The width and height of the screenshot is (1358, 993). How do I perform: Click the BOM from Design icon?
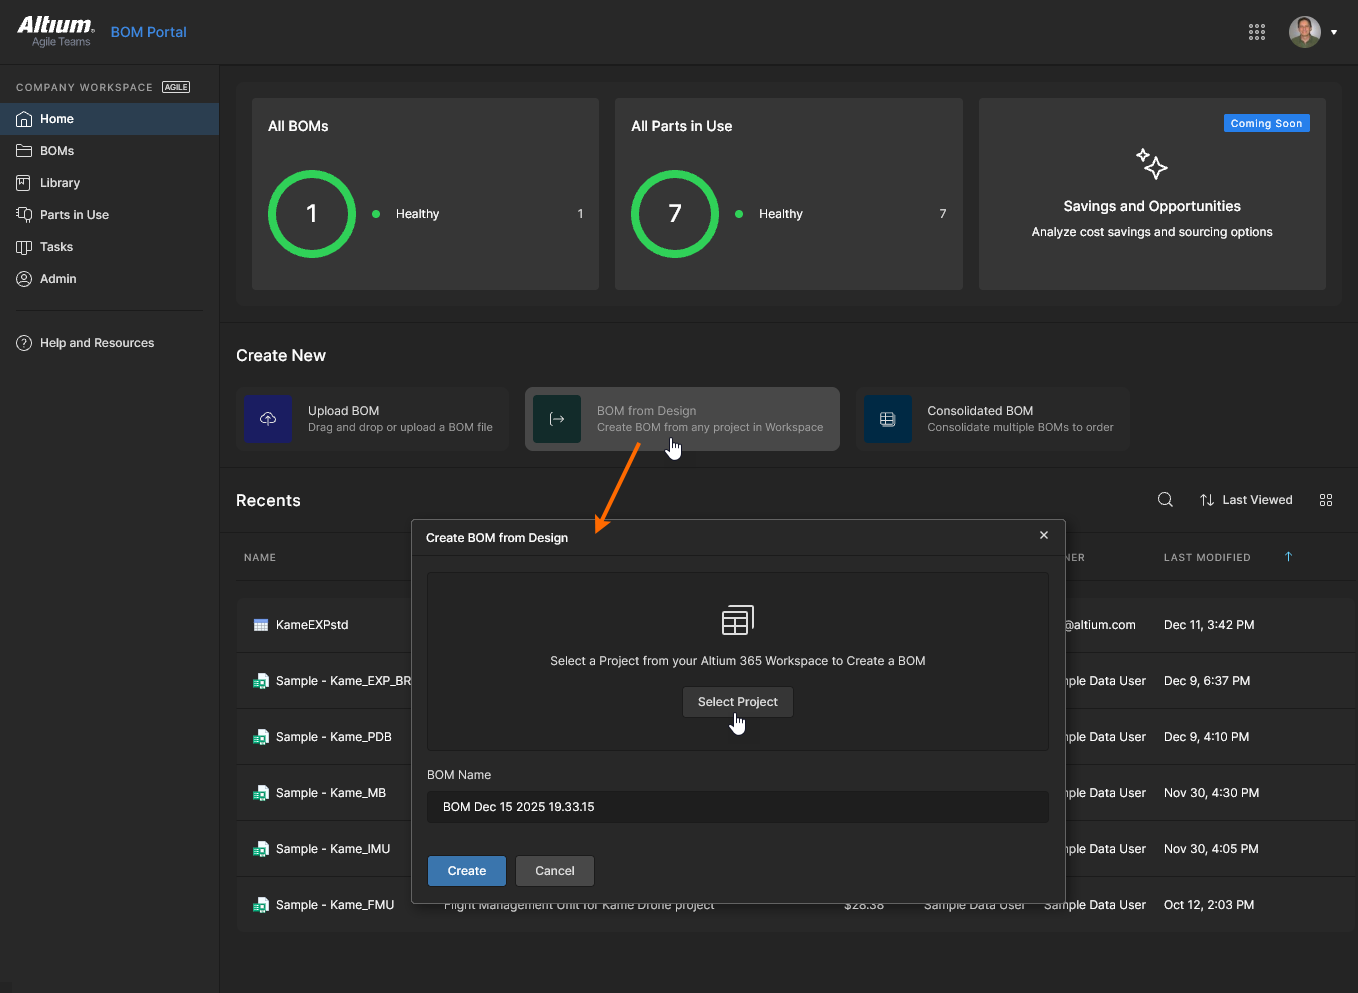557,419
